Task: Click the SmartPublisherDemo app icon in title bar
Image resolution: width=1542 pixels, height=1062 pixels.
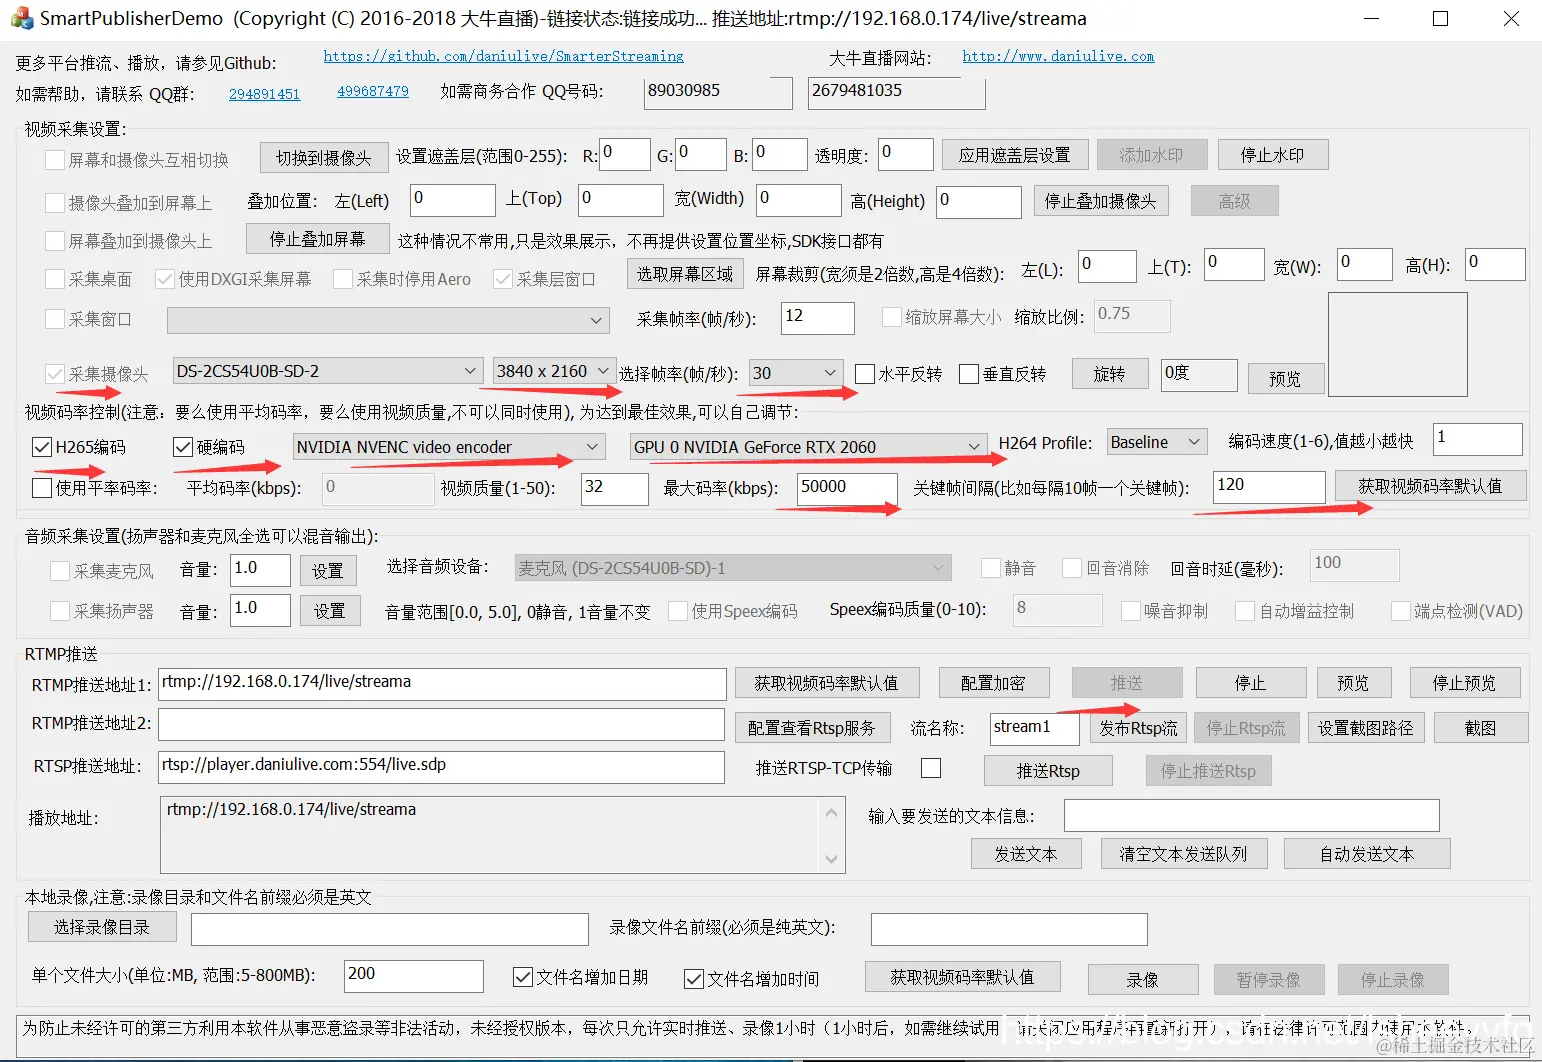Action: (21, 17)
